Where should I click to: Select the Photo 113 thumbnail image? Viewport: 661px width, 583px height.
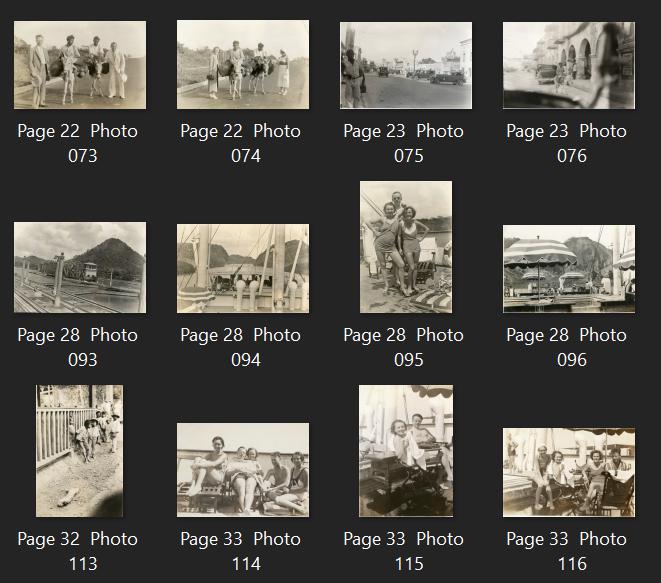[79, 451]
